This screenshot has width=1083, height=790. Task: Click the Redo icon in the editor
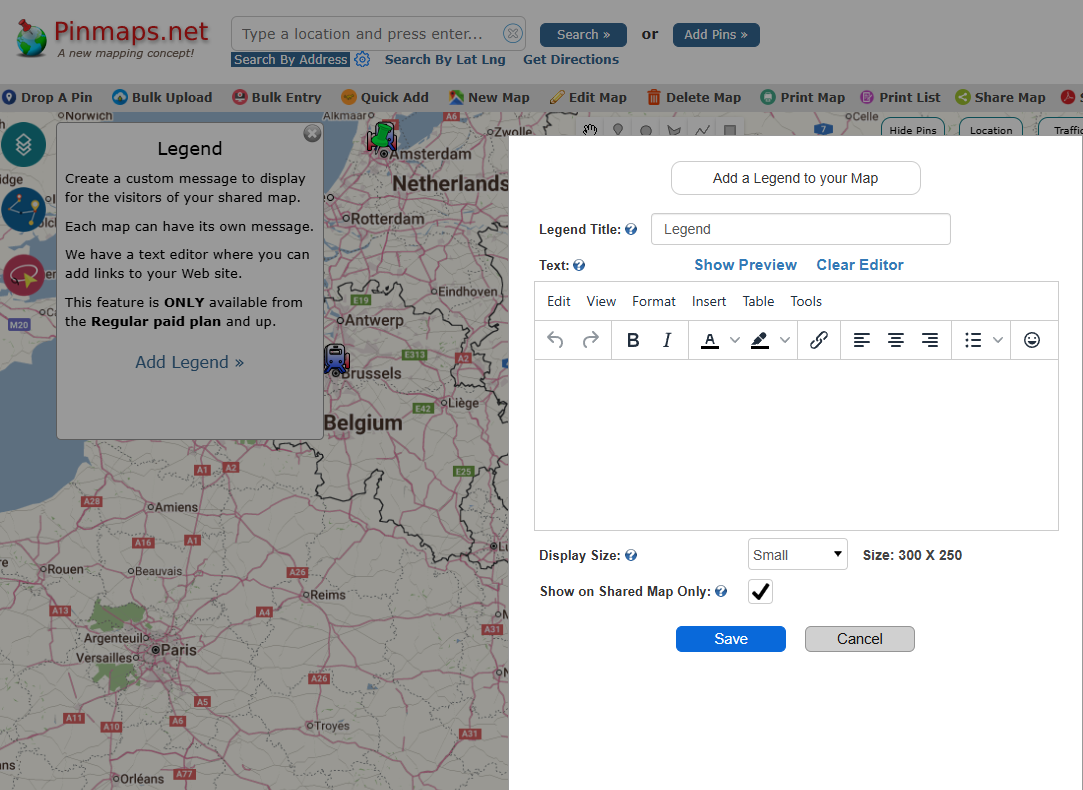[591, 340]
